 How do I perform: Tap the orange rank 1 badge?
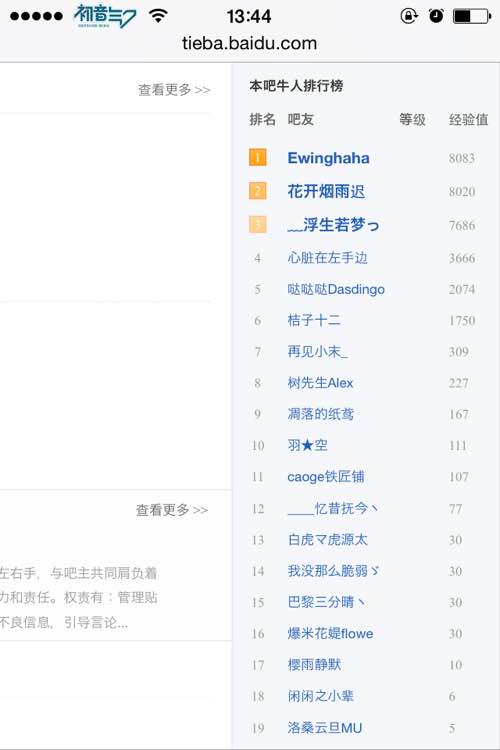pos(257,157)
